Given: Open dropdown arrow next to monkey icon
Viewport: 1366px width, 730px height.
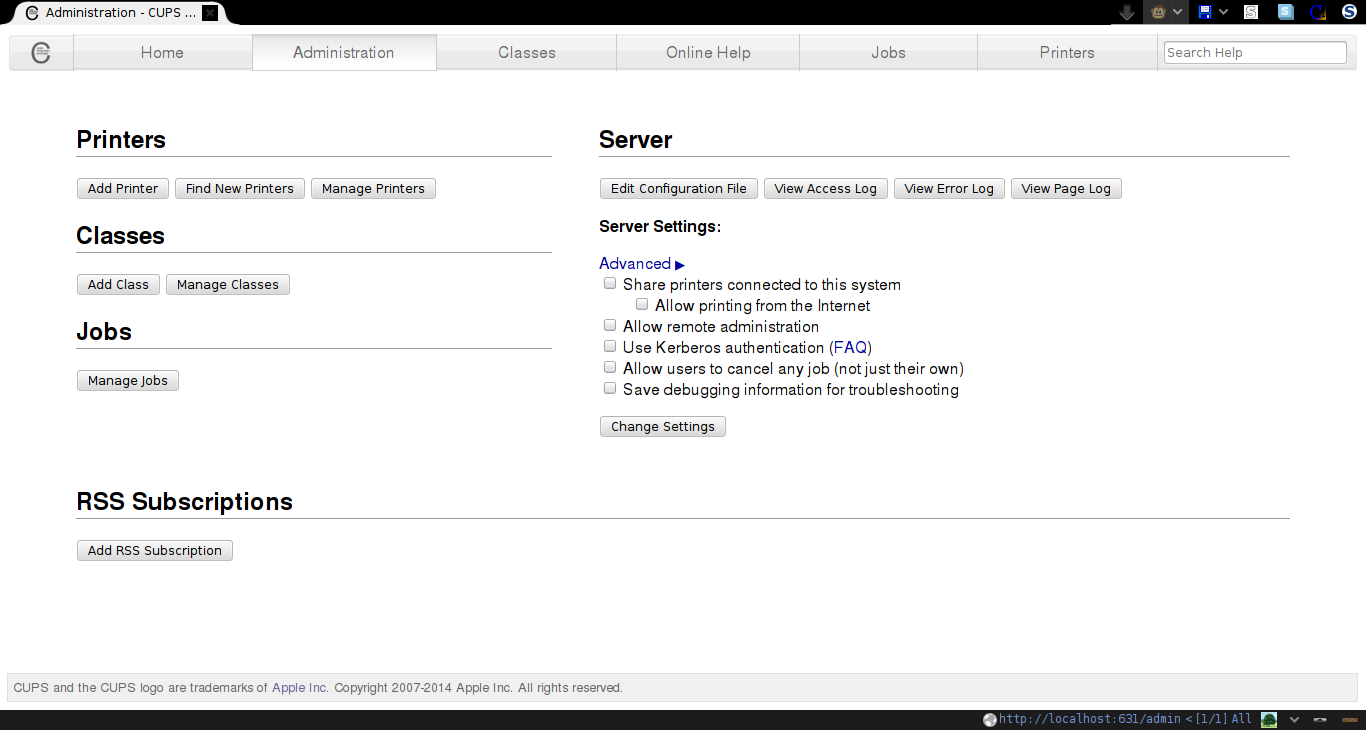Looking at the screenshot, I should (1178, 12).
